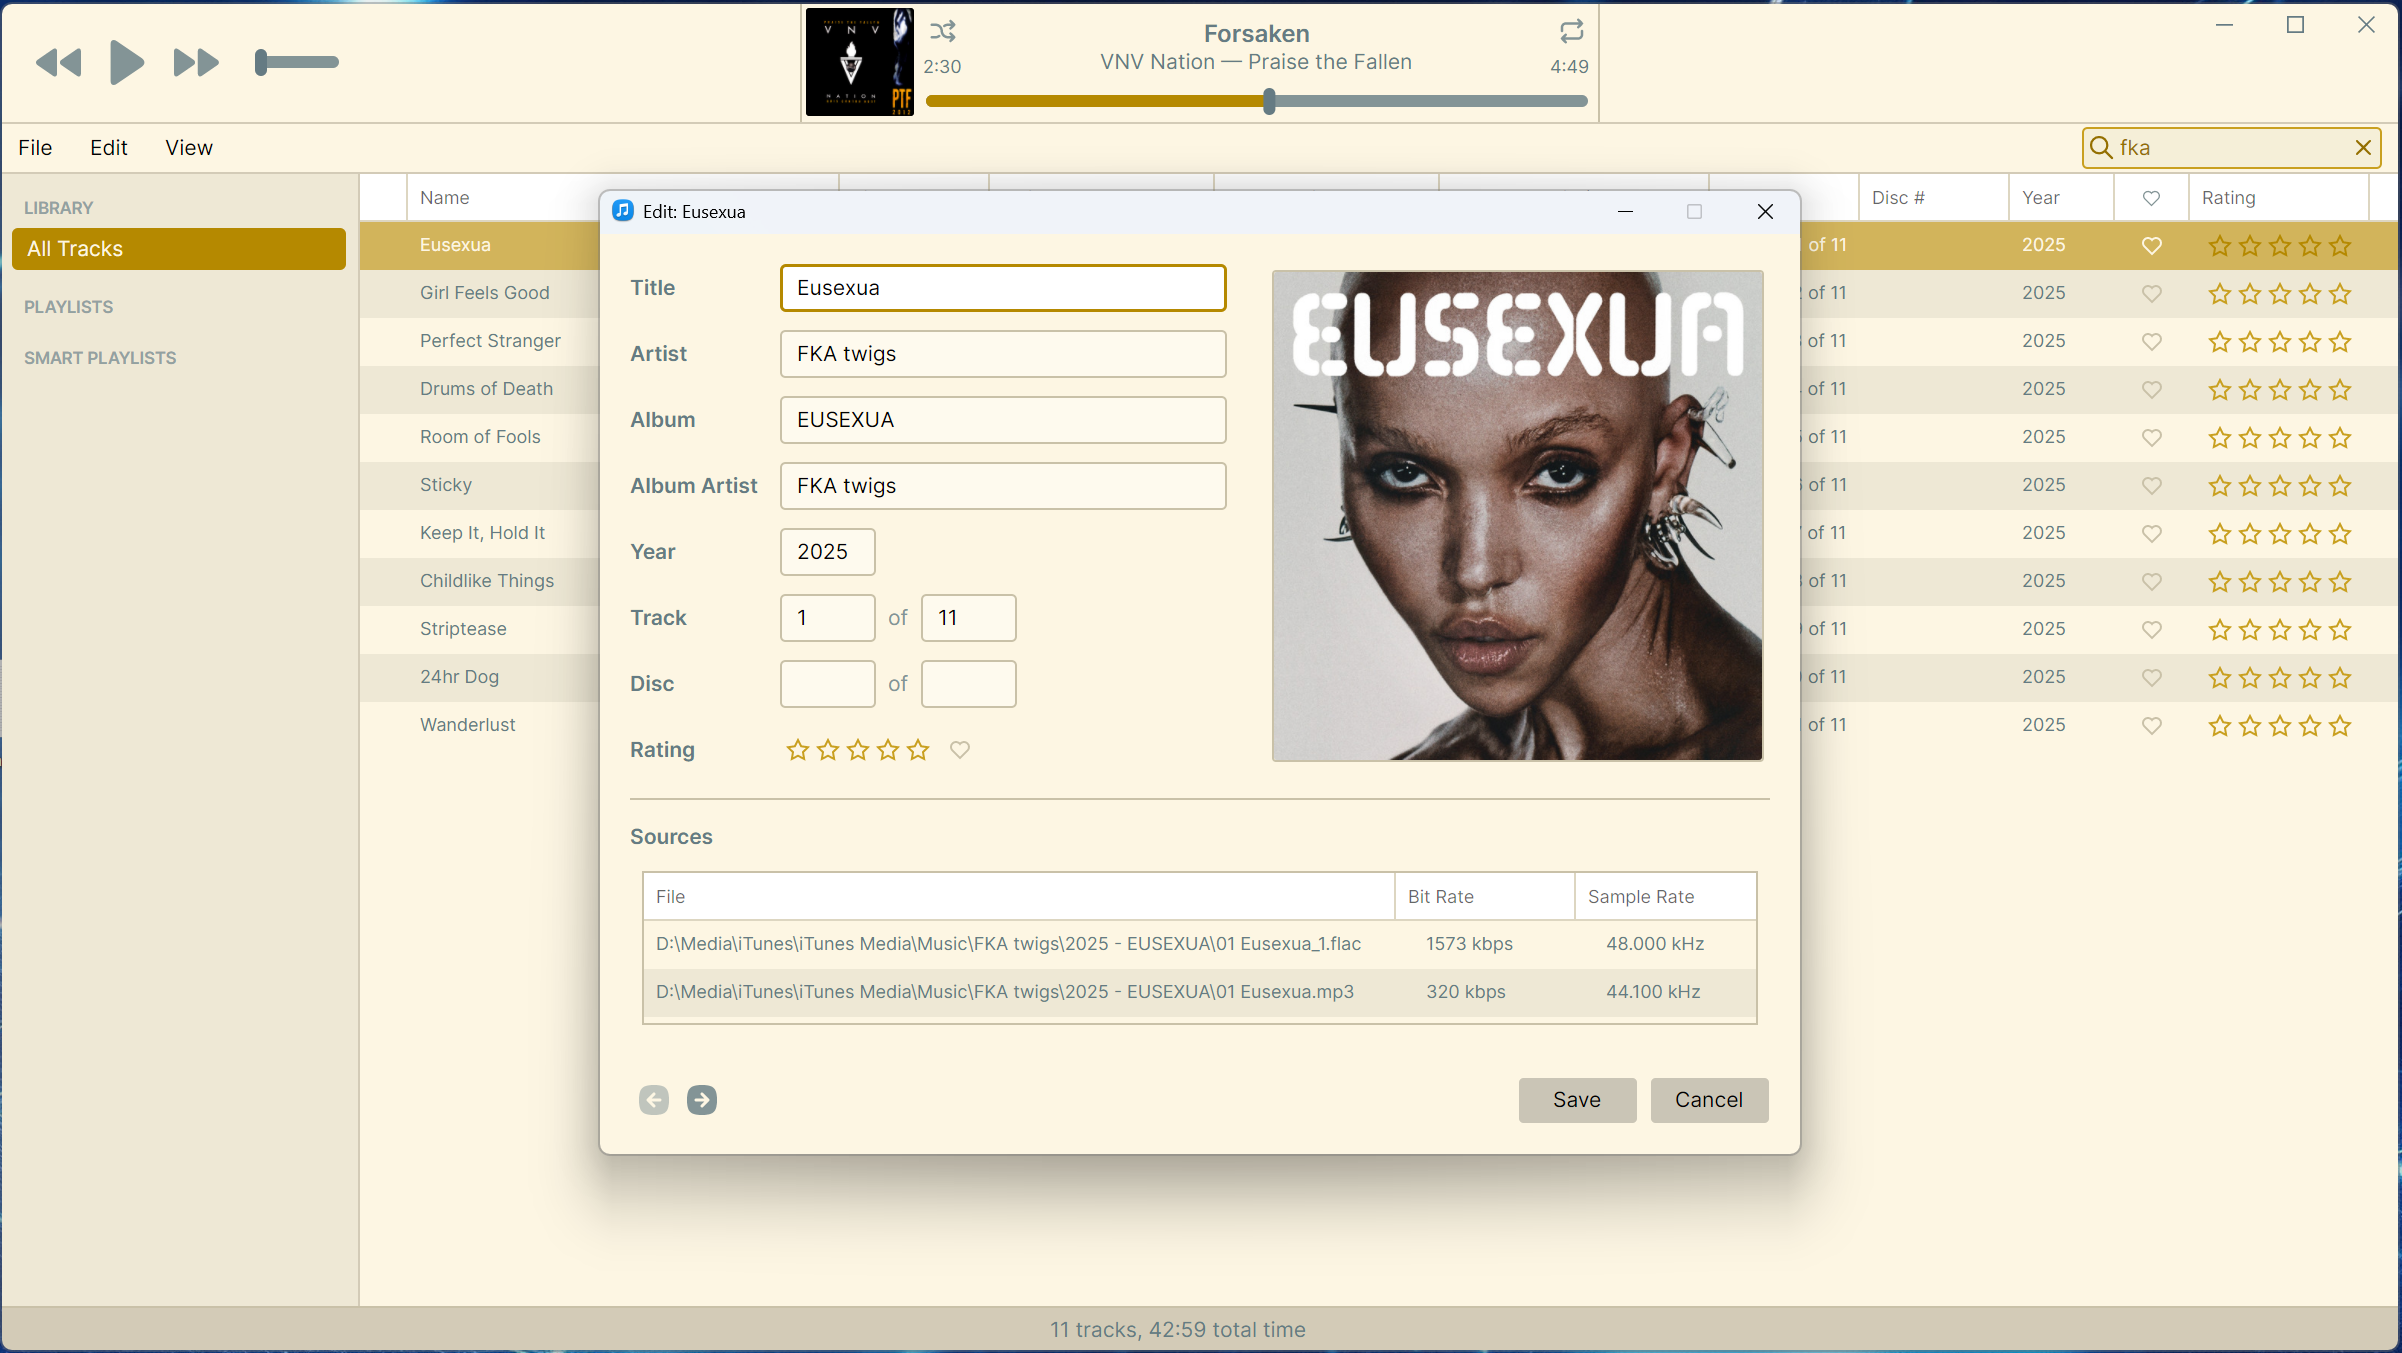The height and width of the screenshot is (1353, 2402).
Task: Click the Sample Rate column header
Action: pos(1665,897)
